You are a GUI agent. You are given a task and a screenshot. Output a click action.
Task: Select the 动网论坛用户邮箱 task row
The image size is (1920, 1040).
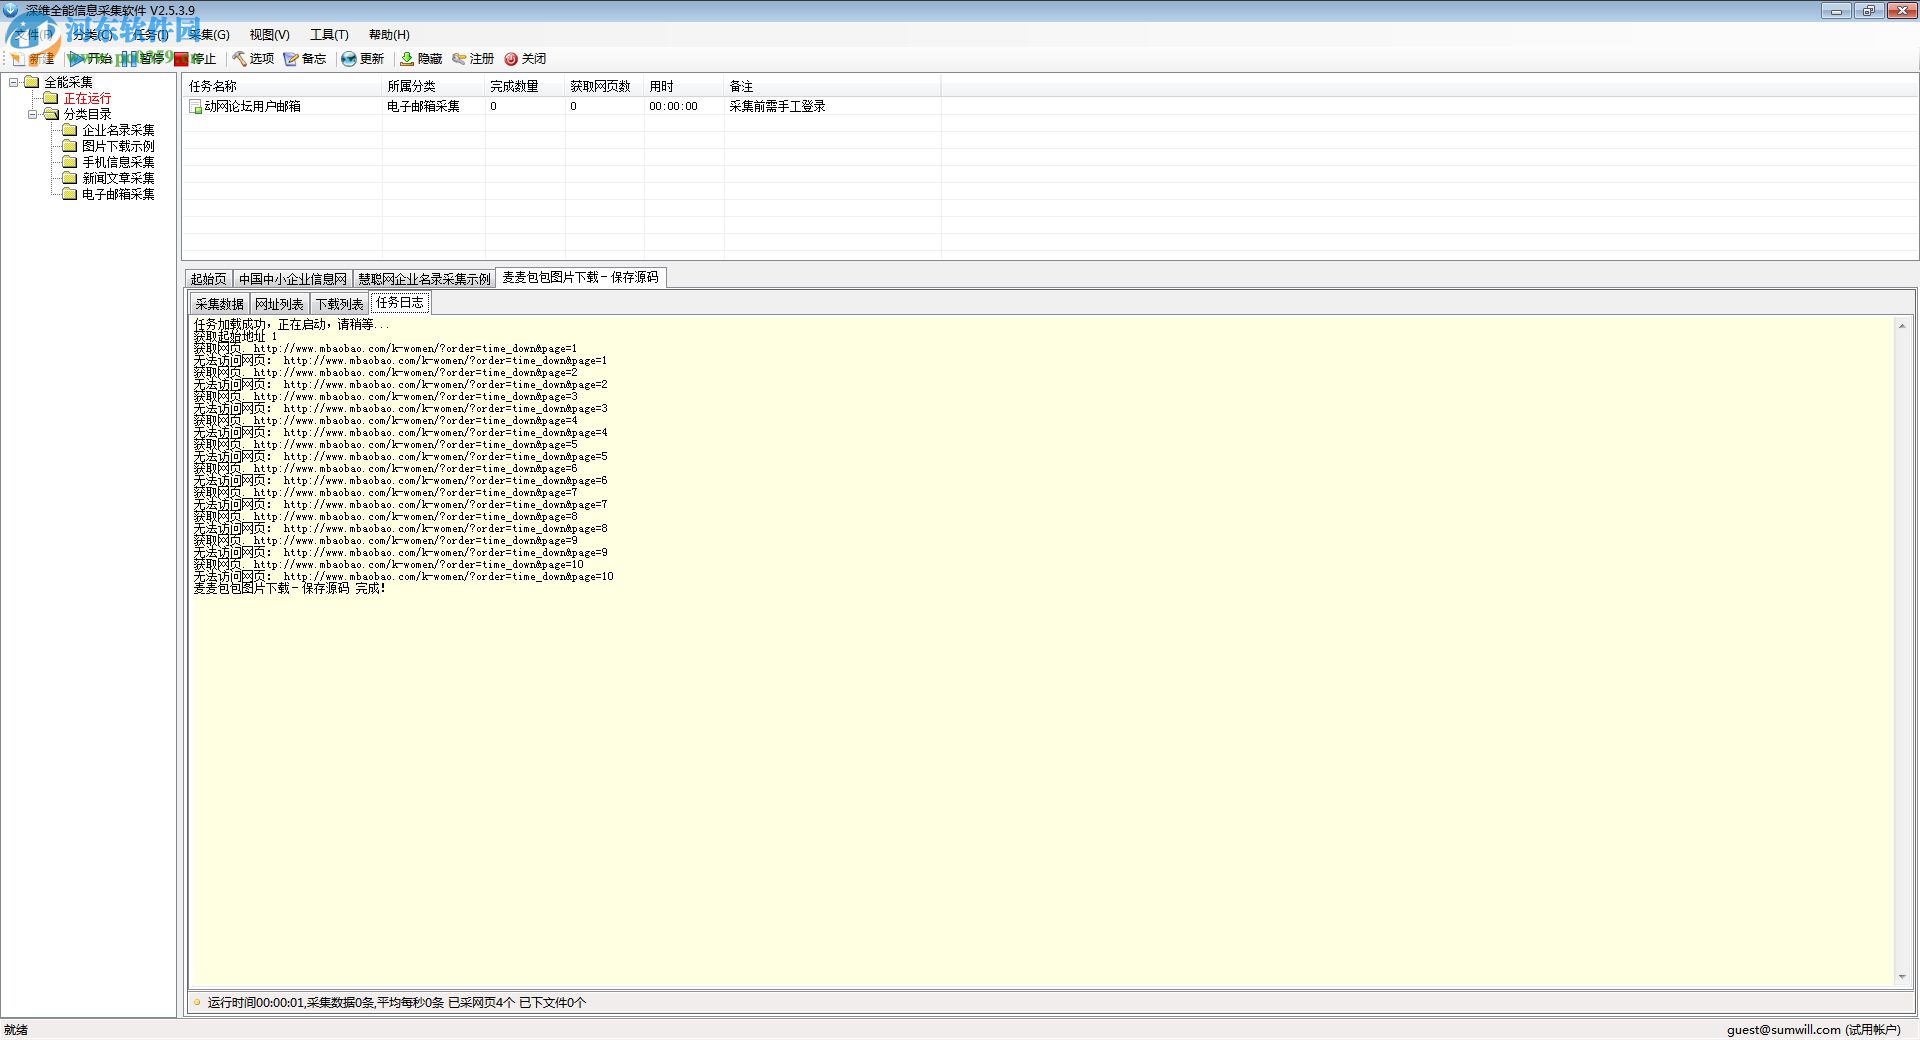click(x=252, y=106)
